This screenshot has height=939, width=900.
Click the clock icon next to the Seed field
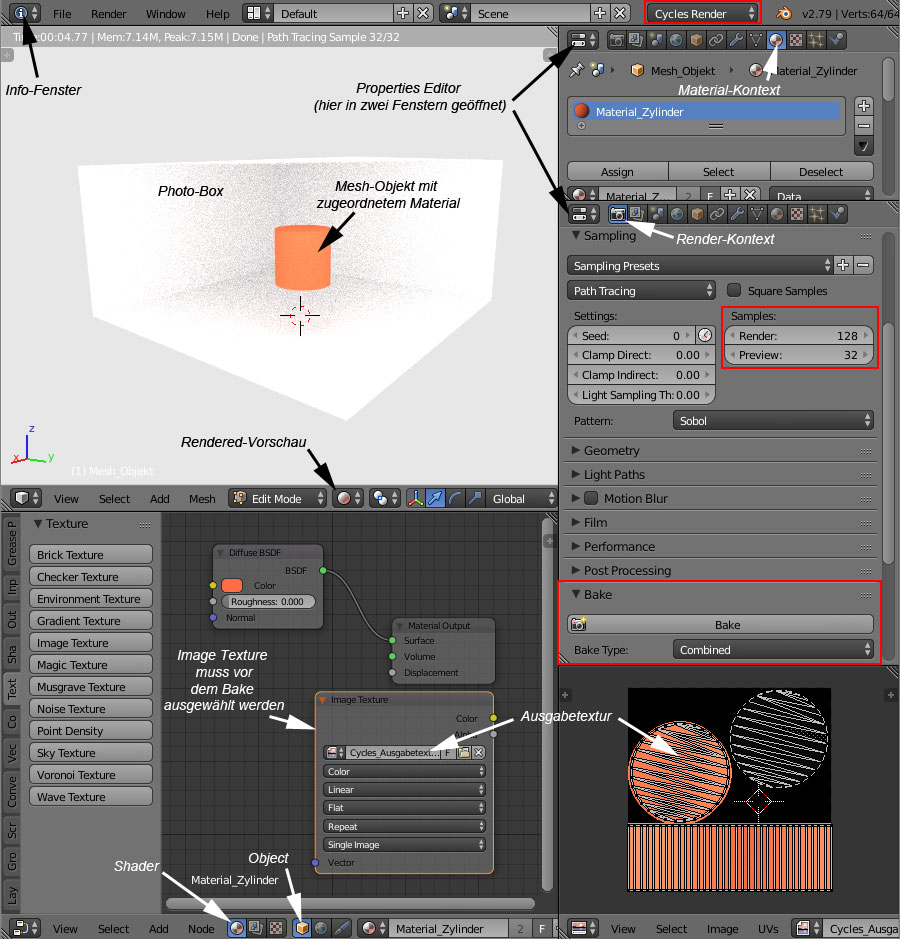pyautogui.click(x=705, y=336)
